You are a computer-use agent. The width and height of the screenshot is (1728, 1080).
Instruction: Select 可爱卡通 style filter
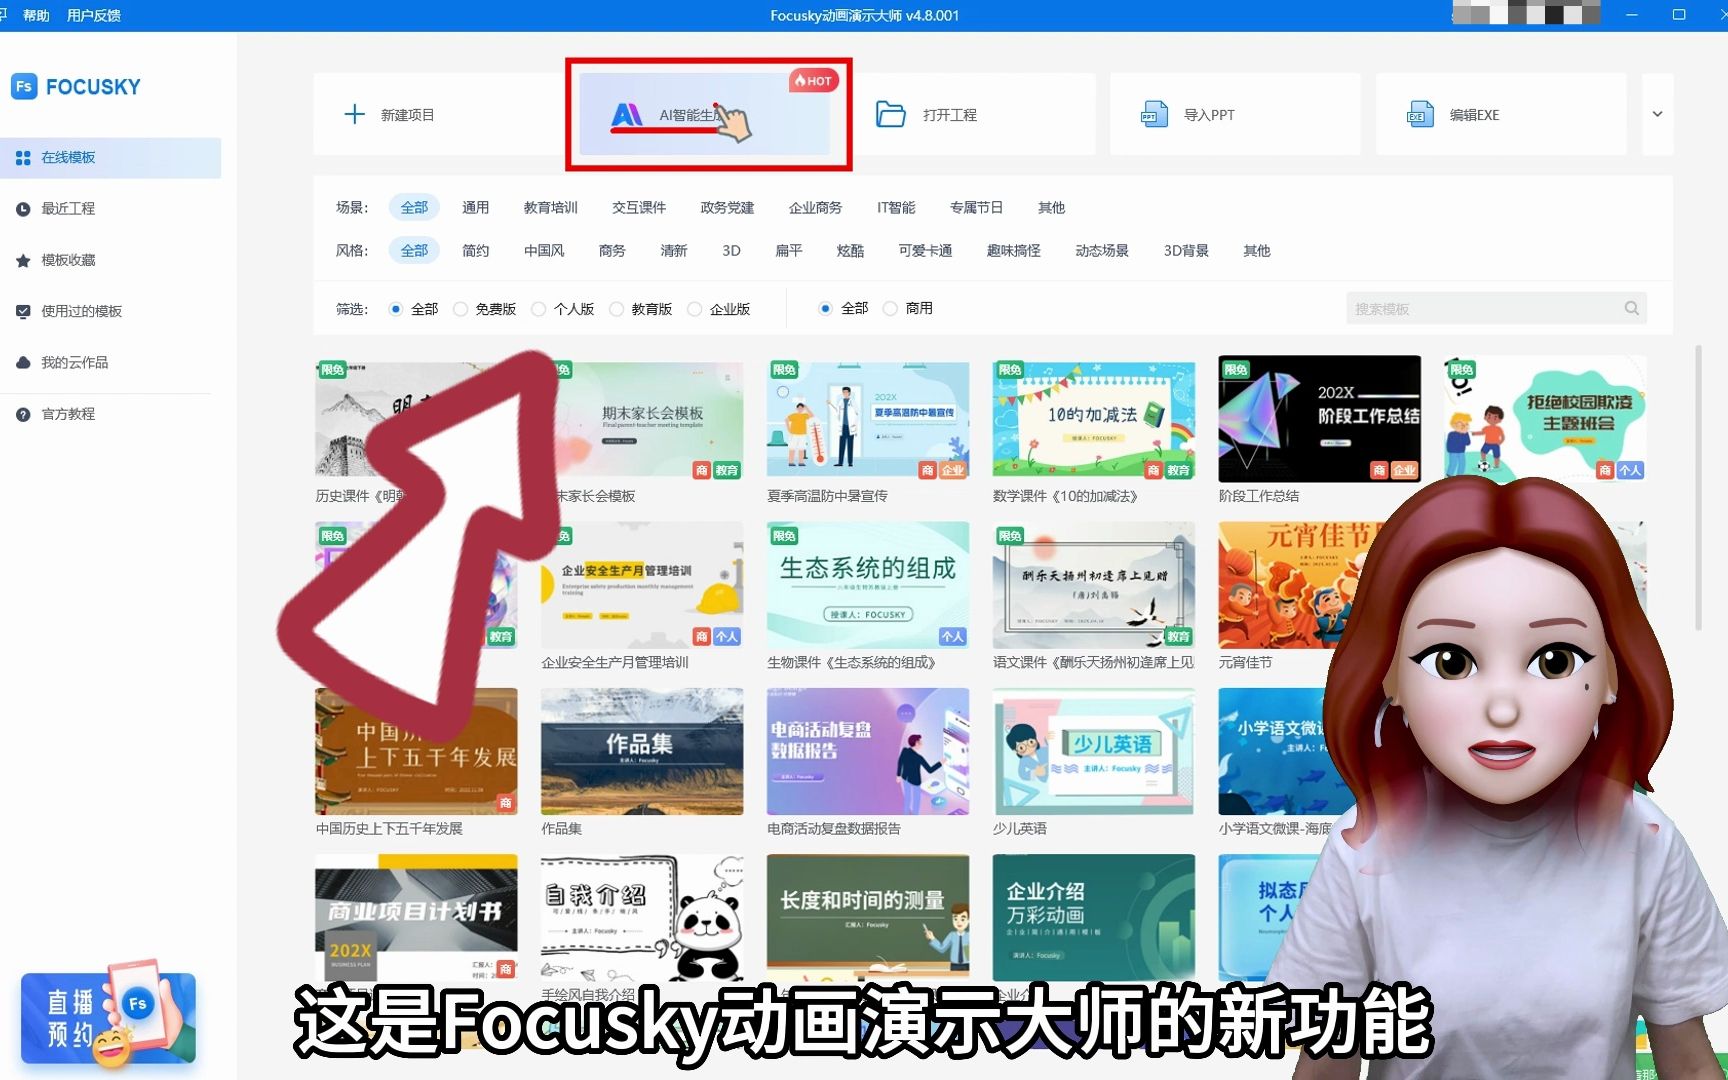pyautogui.click(x=925, y=250)
